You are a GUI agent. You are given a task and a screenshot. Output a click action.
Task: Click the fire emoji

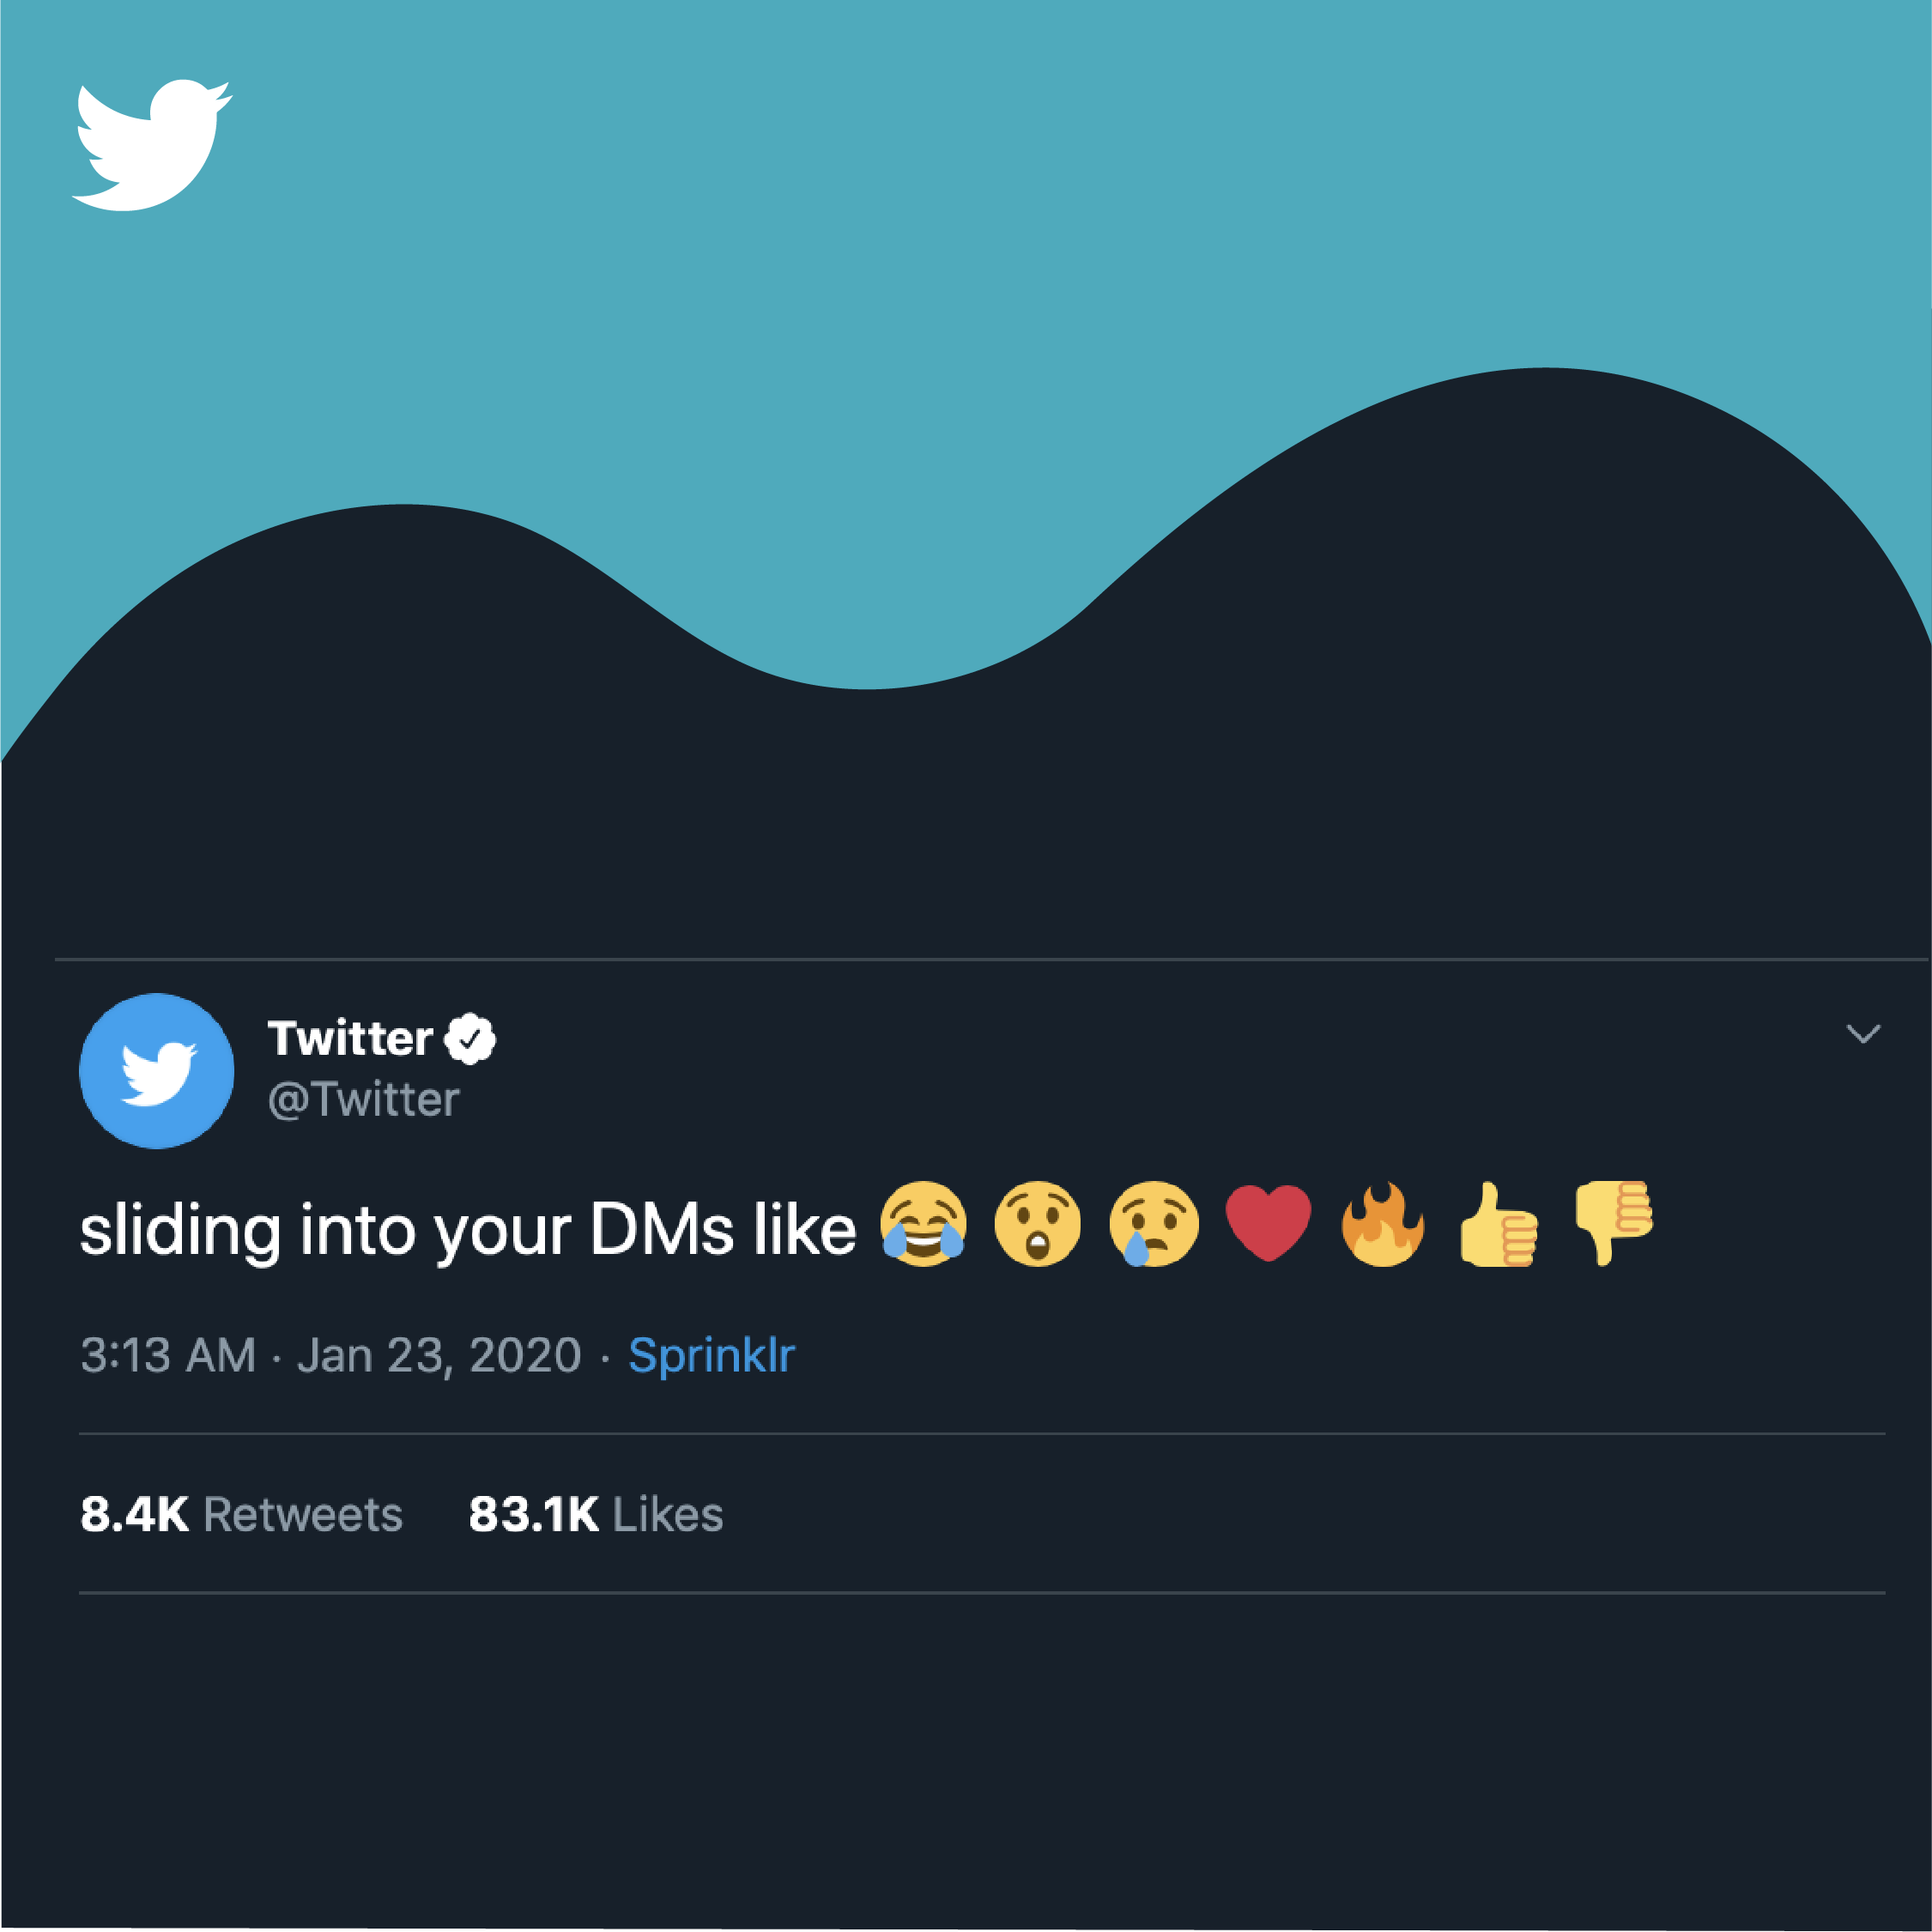pyautogui.click(x=1383, y=1225)
